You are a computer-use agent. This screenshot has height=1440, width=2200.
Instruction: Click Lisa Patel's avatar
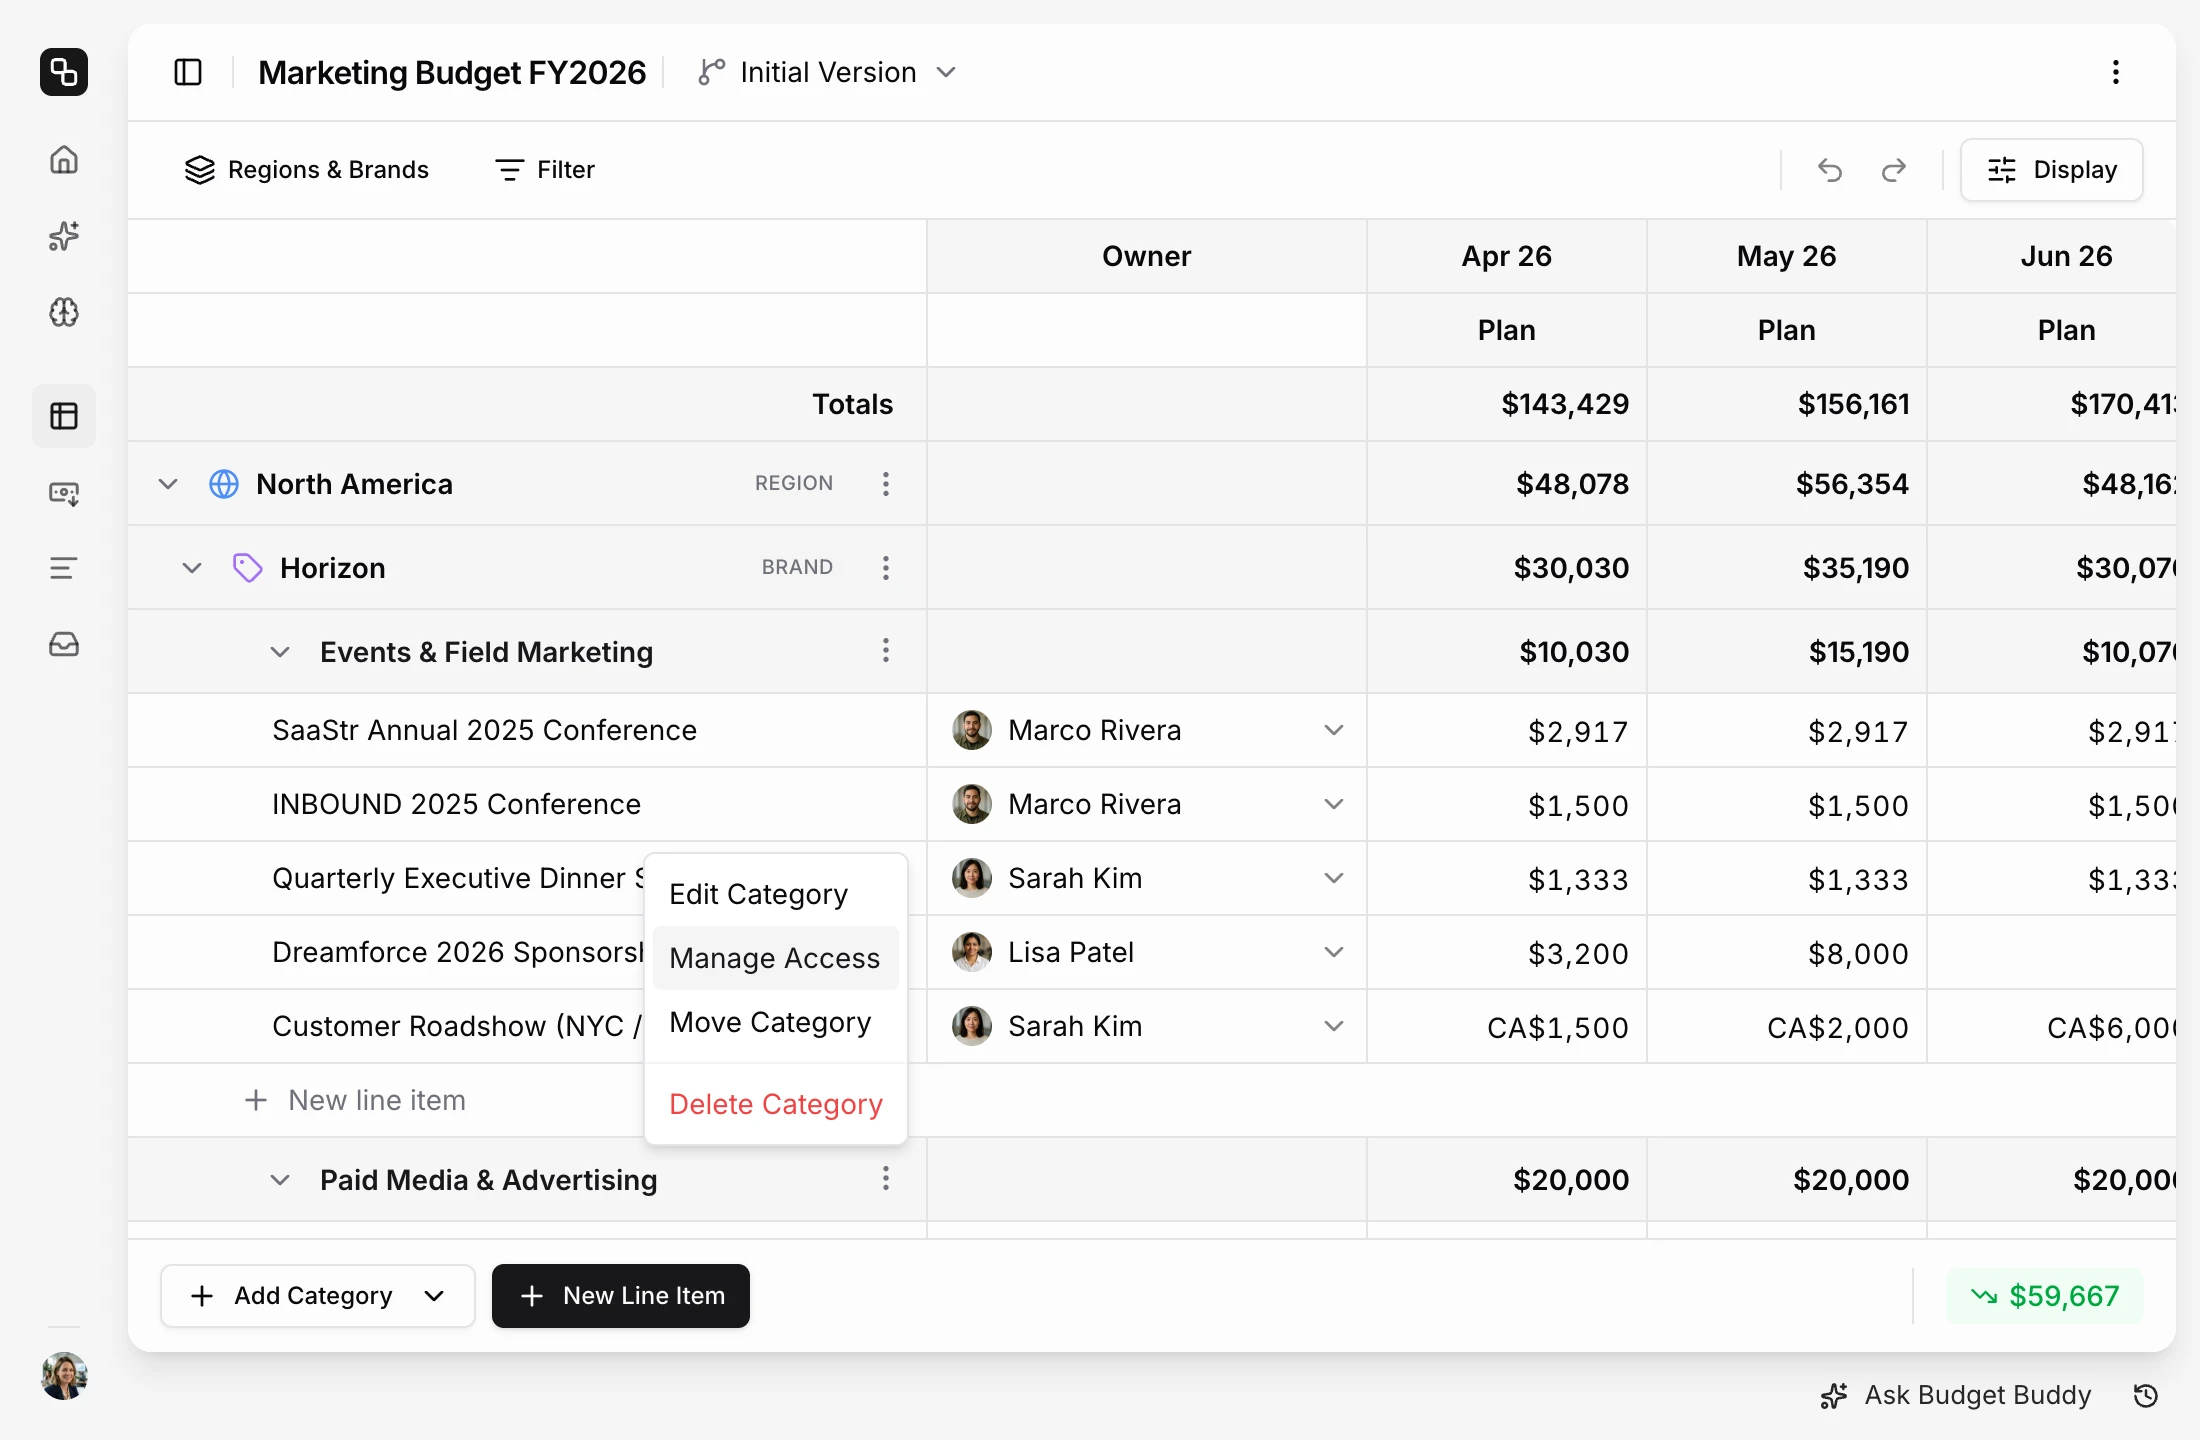972,952
